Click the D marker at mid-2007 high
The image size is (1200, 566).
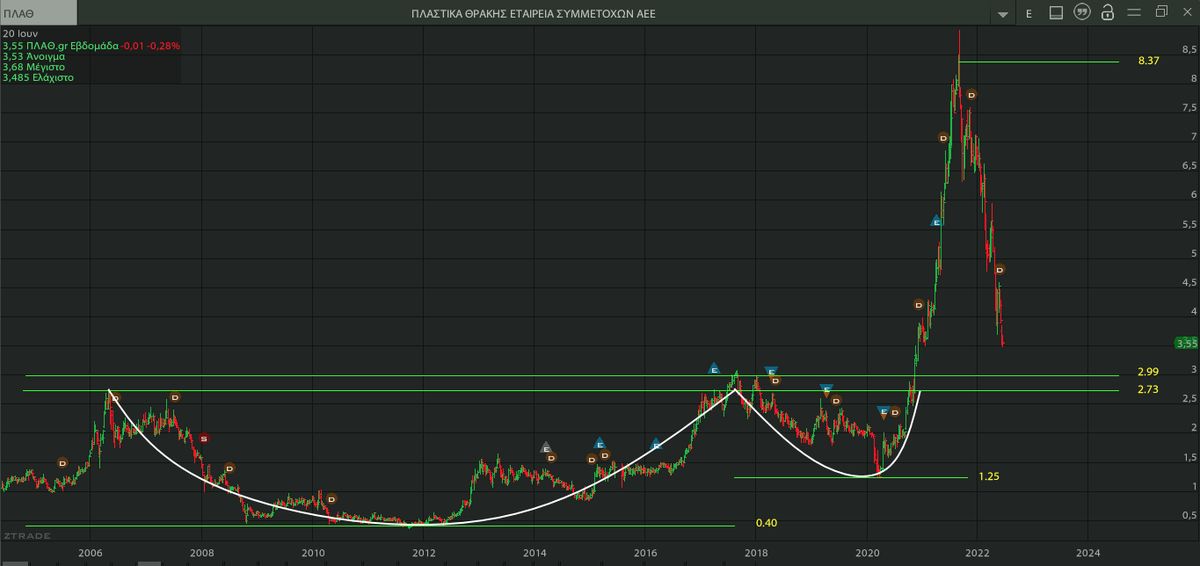[x=174, y=397]
